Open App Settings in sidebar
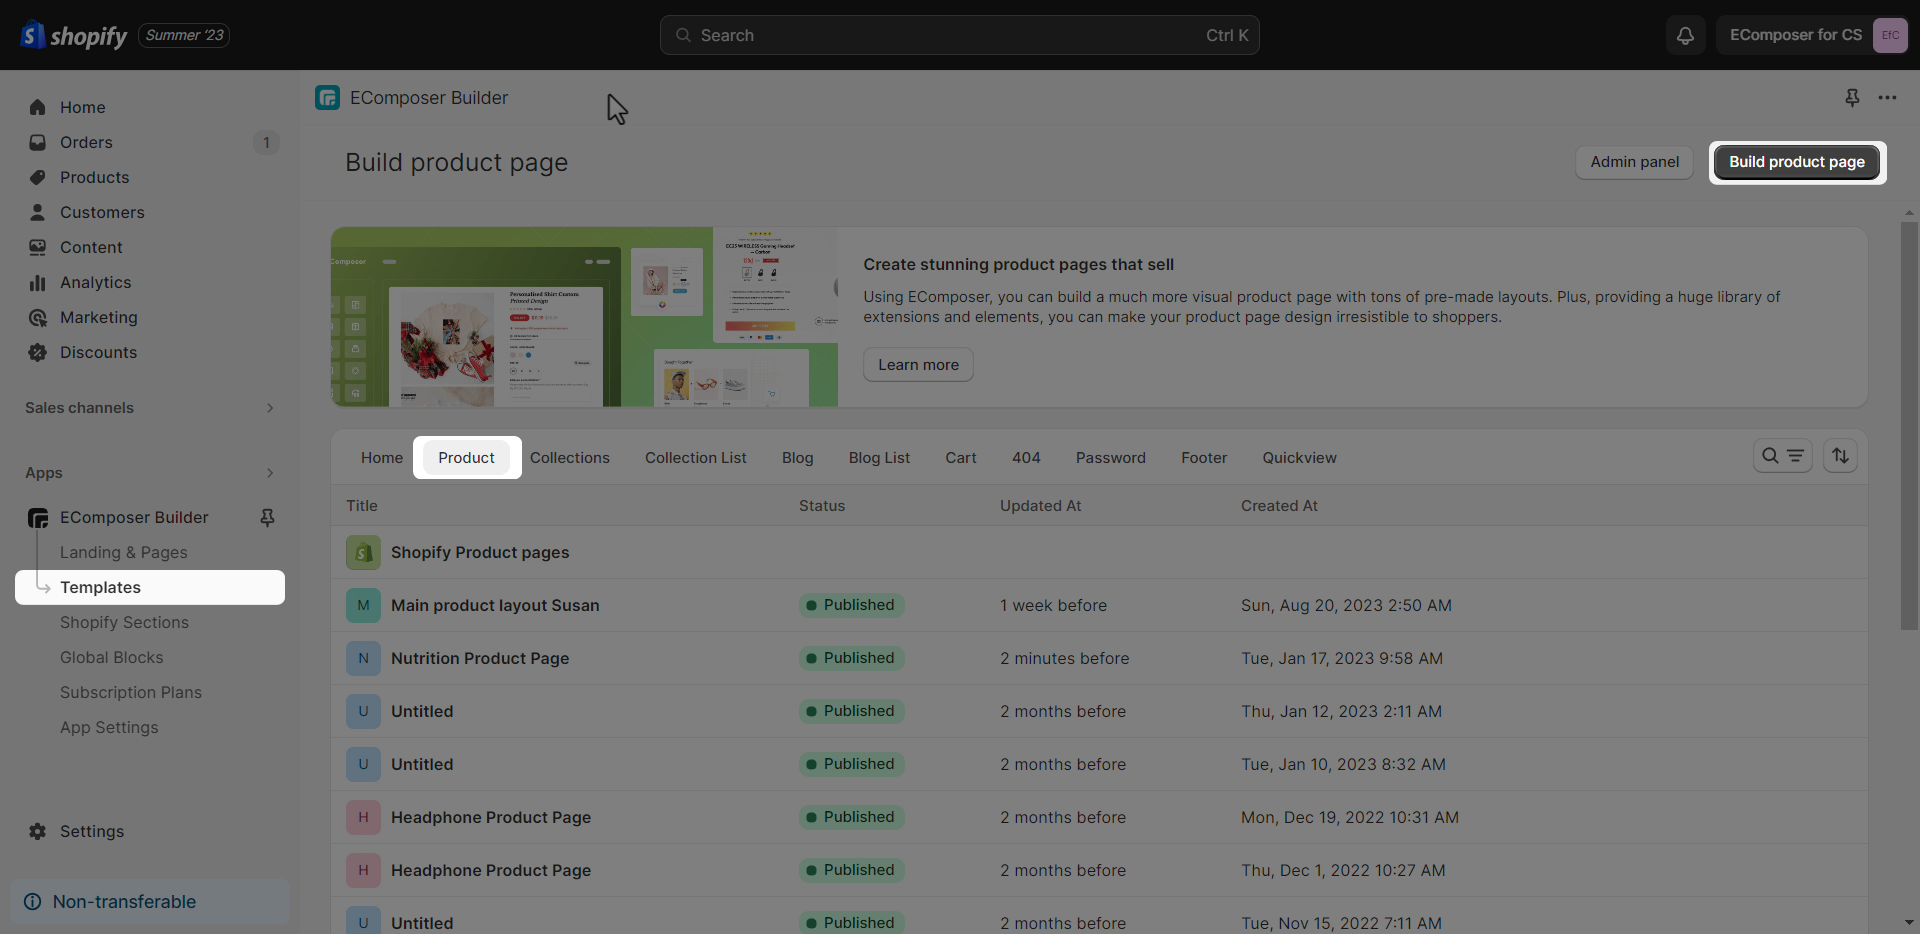This screenshot has width=1920, height=934. click(109, 727)
